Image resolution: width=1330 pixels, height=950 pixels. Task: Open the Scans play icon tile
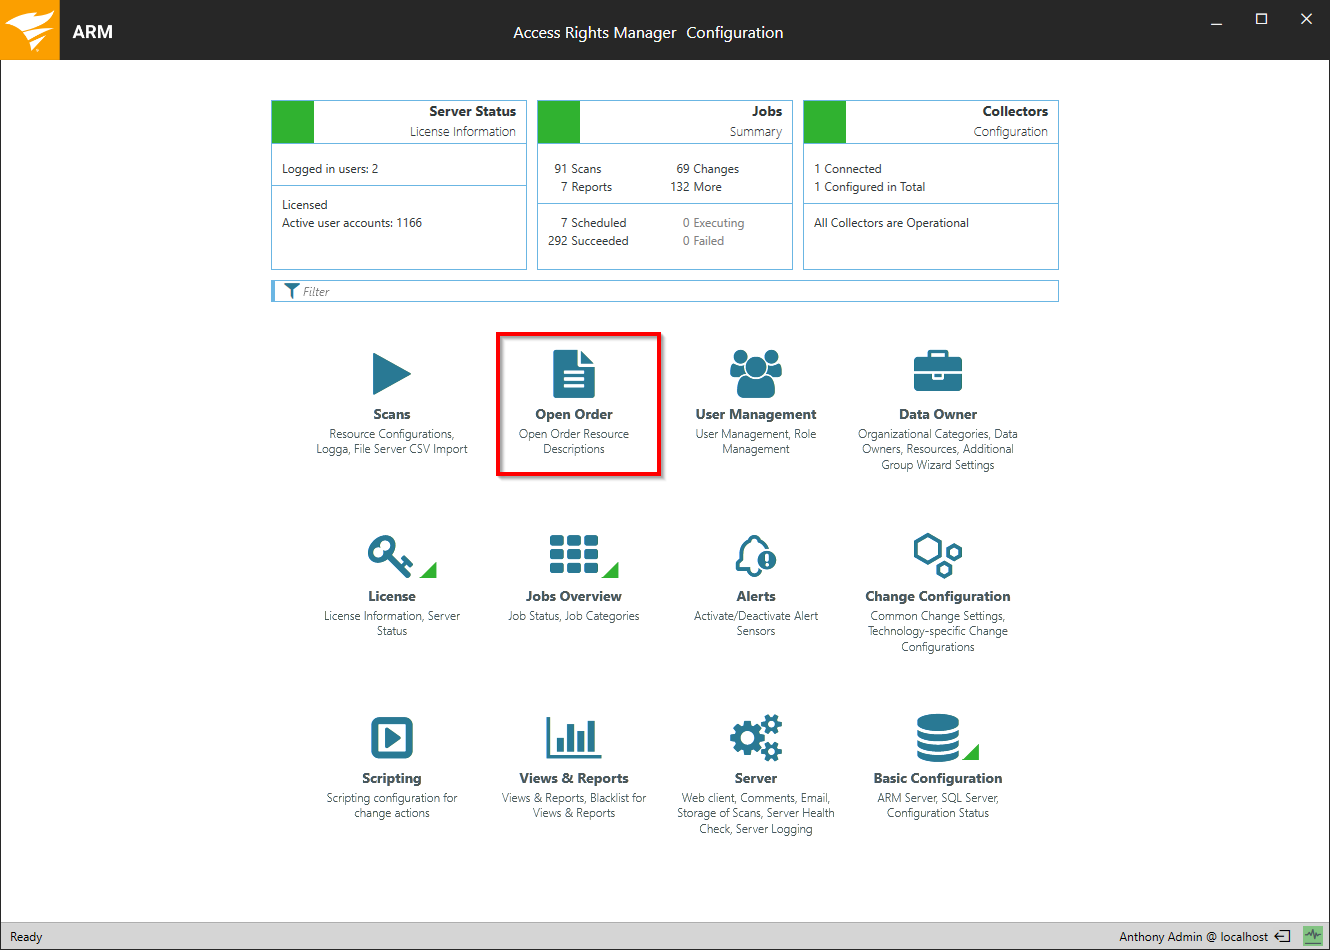click(x=391, y=374)
